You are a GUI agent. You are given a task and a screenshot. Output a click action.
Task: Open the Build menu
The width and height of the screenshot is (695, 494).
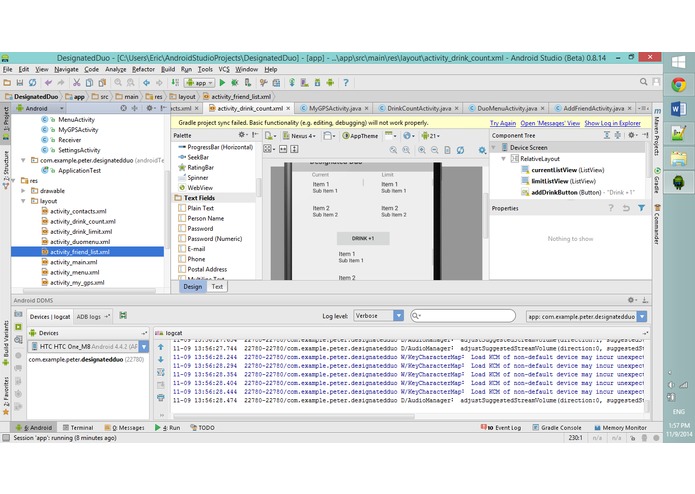(168, 70)
